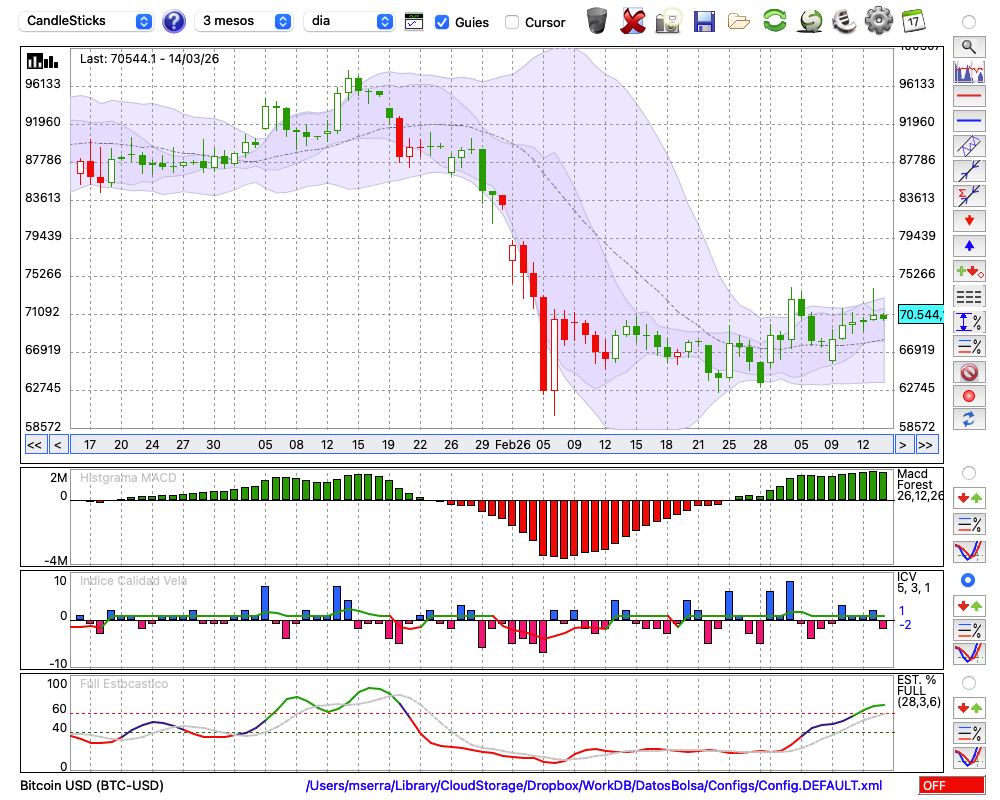
Task: Click the blue floppy disk save icon
Action: click(x=704, y=21)
